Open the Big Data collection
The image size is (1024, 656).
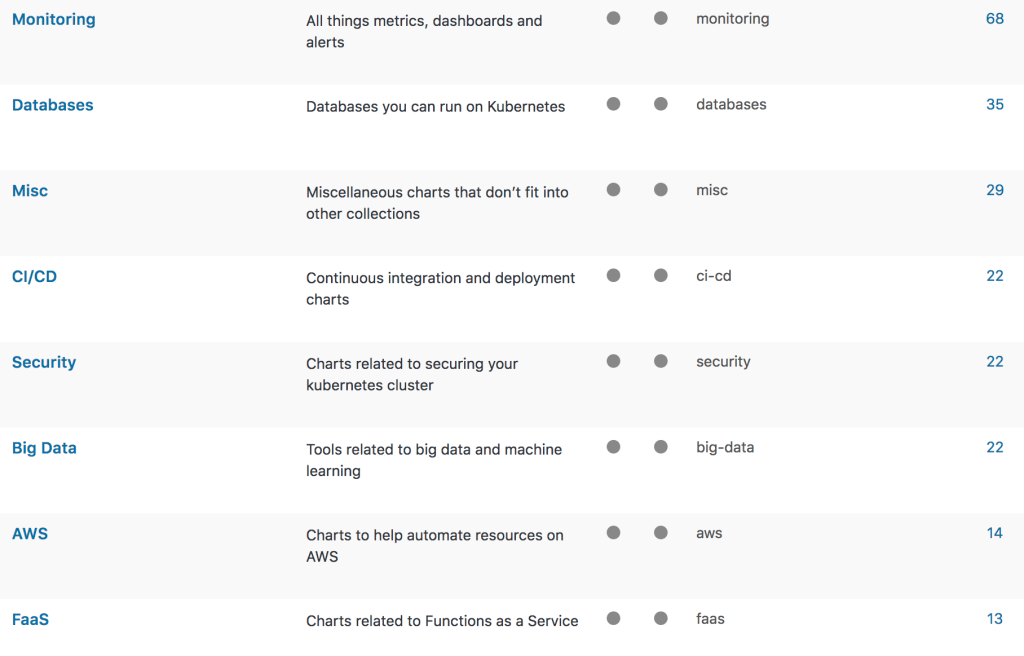44,448
